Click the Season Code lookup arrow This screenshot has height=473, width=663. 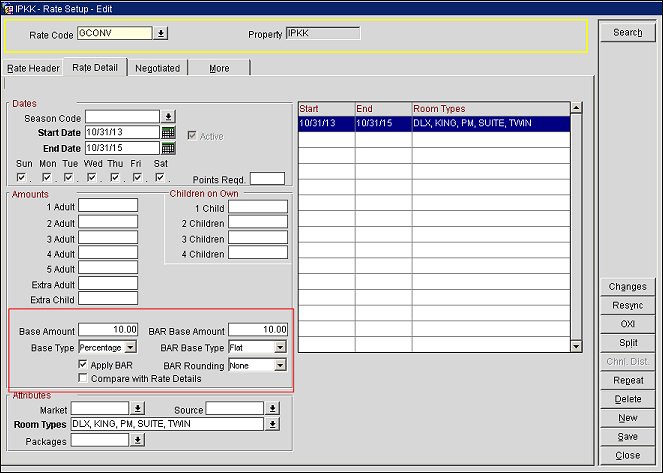click(x=168, y=117)
